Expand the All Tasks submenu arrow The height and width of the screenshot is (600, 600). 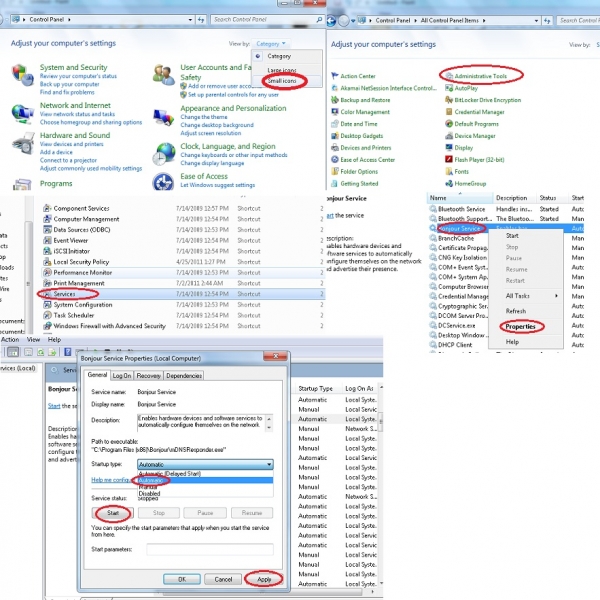click(556, 295)
